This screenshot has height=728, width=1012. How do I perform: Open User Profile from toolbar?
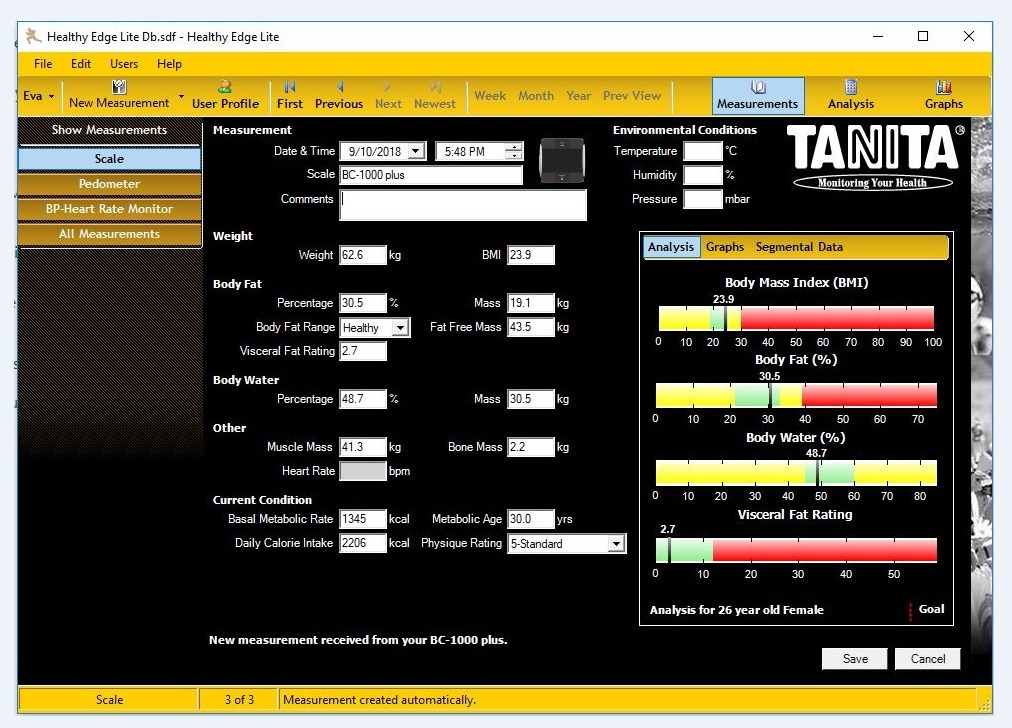[x=225, y=95]
